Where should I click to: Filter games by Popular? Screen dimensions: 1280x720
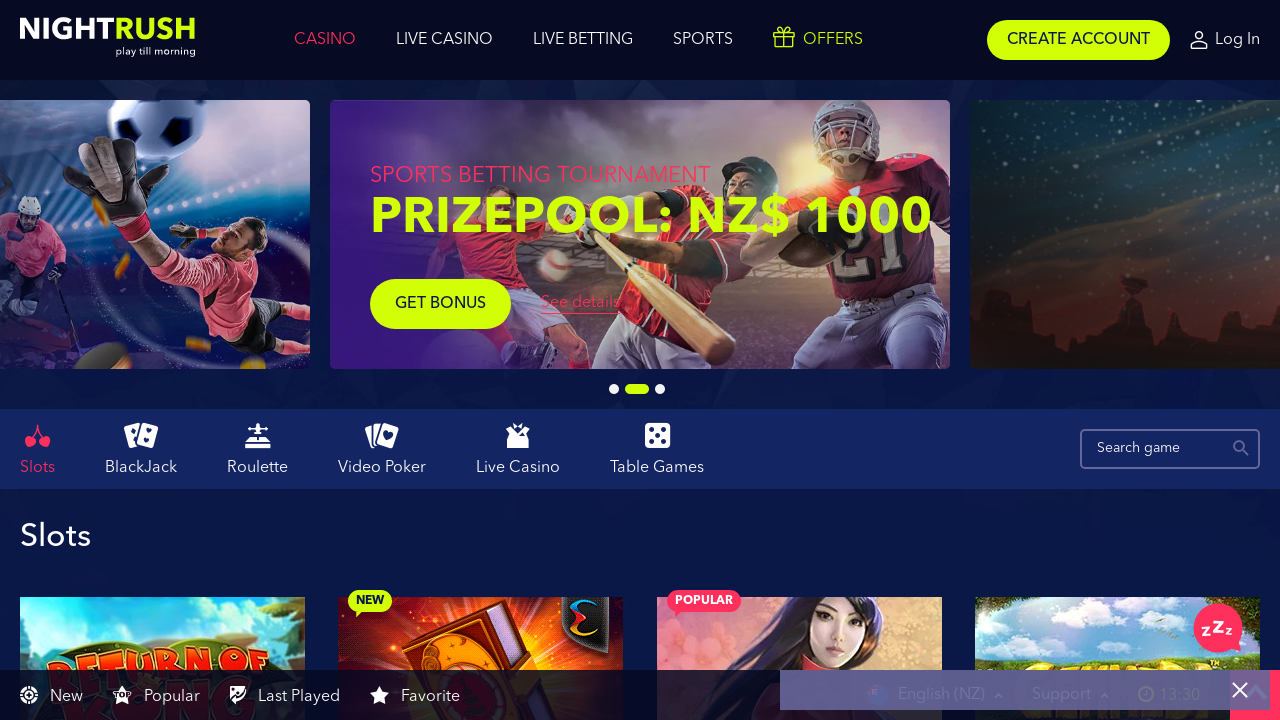156,695
